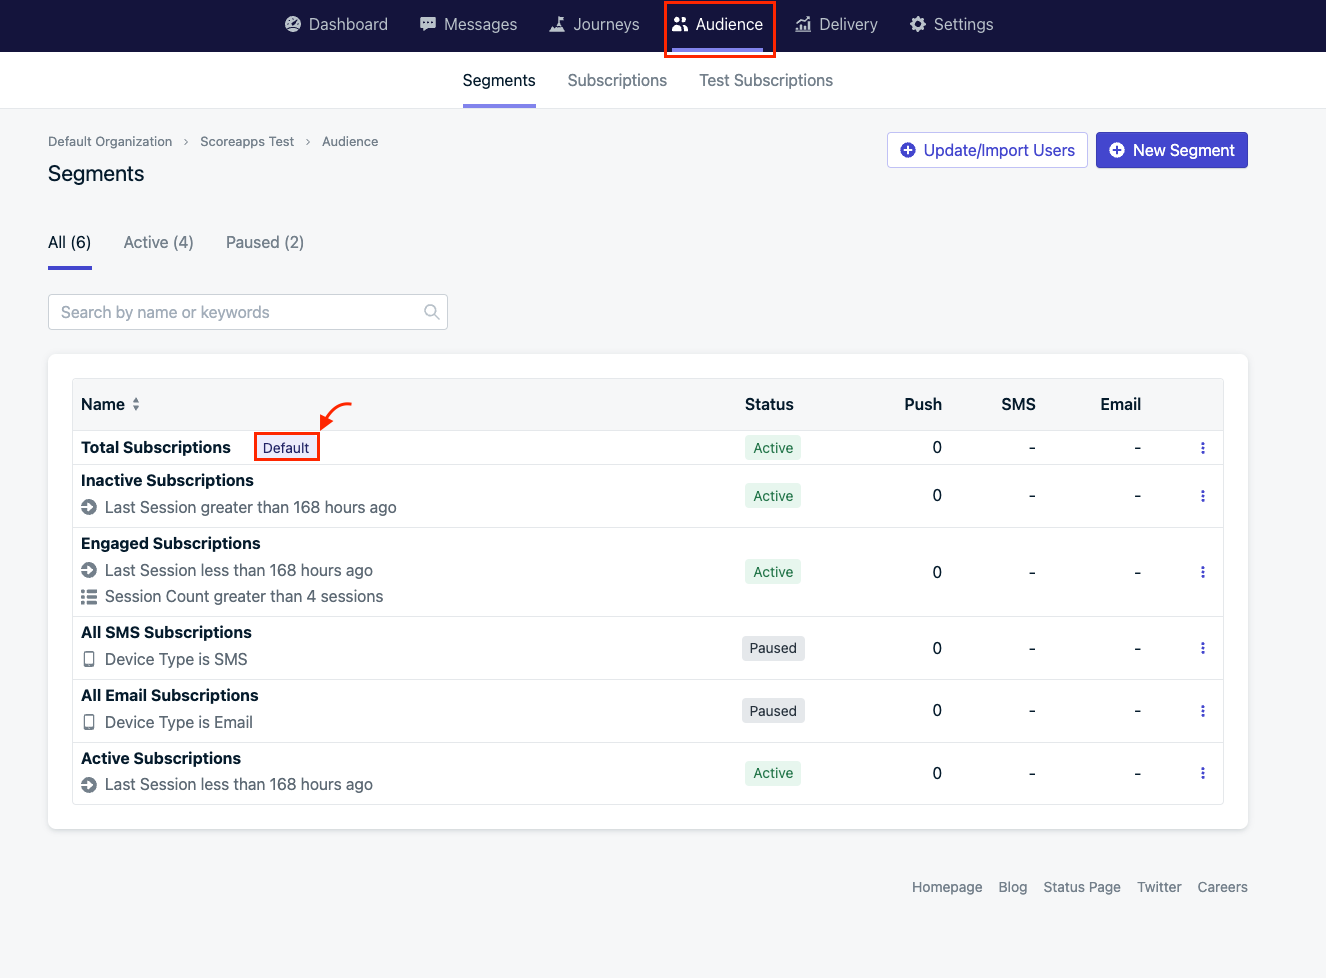Open the Dashboard nav item
The image size is (1326, 978).
coord(336,24)
